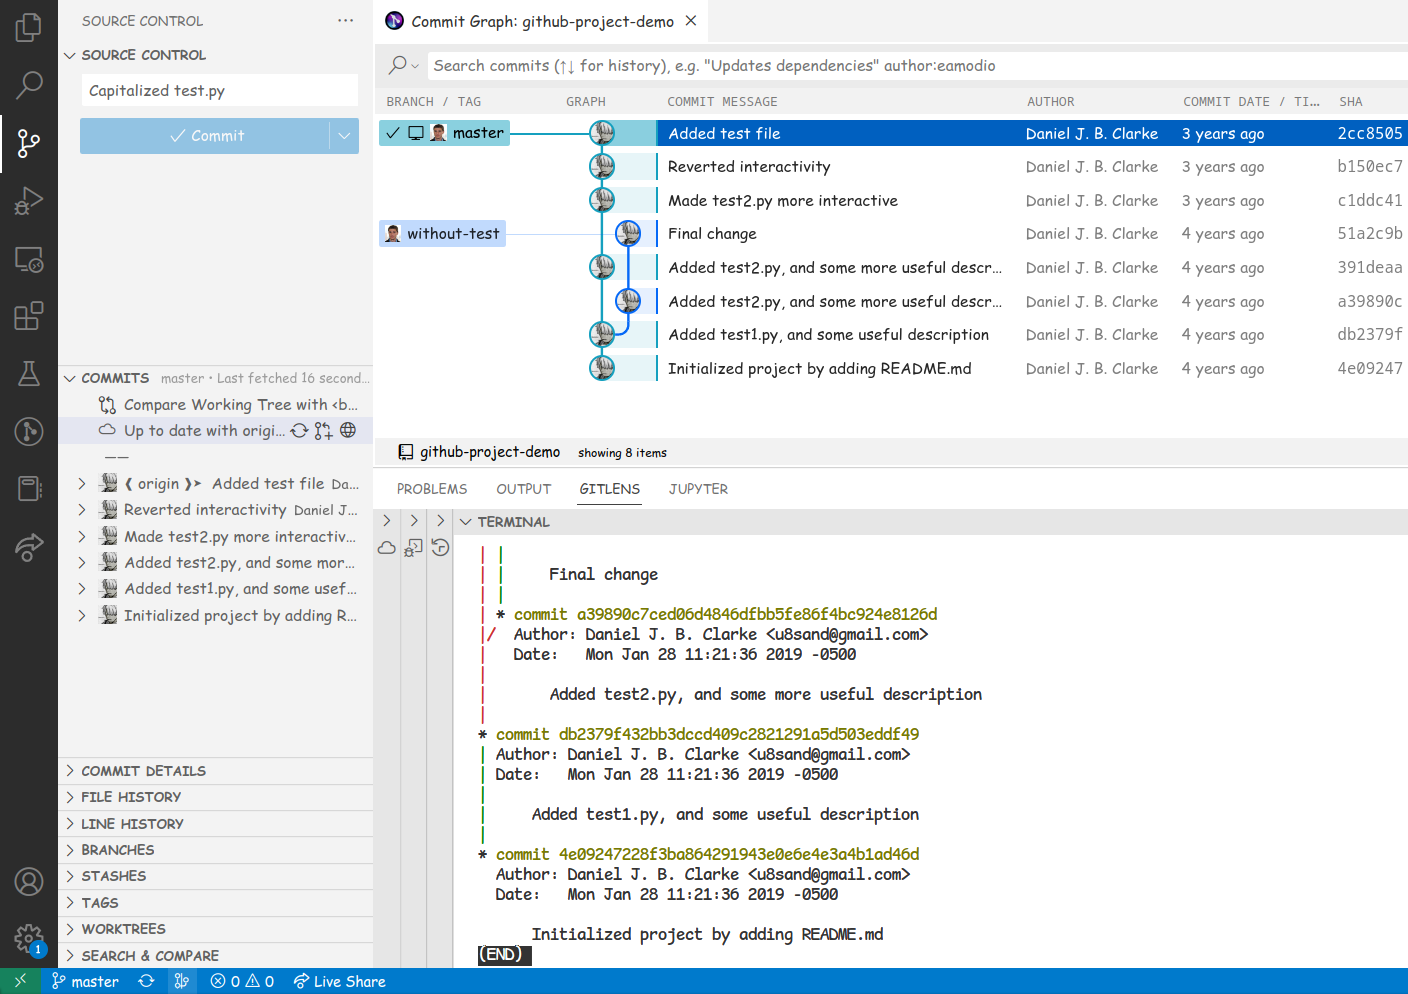Viewport: 1408px width, 994px height.
Task: Open the Testing flask view
Action: [x=29, y=374]
